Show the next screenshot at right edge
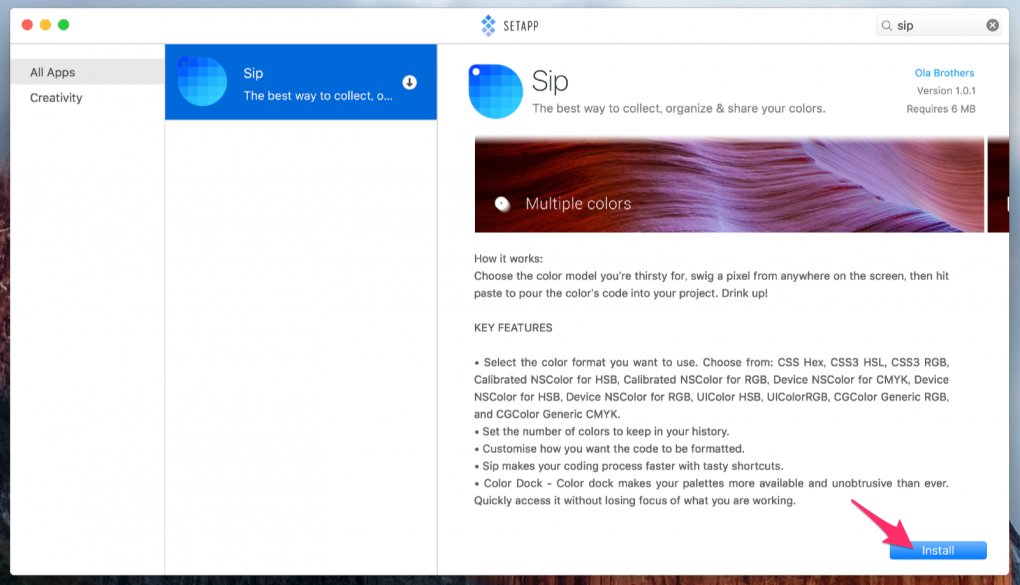This screenshot has width=1020, height=585. point(998,185)
